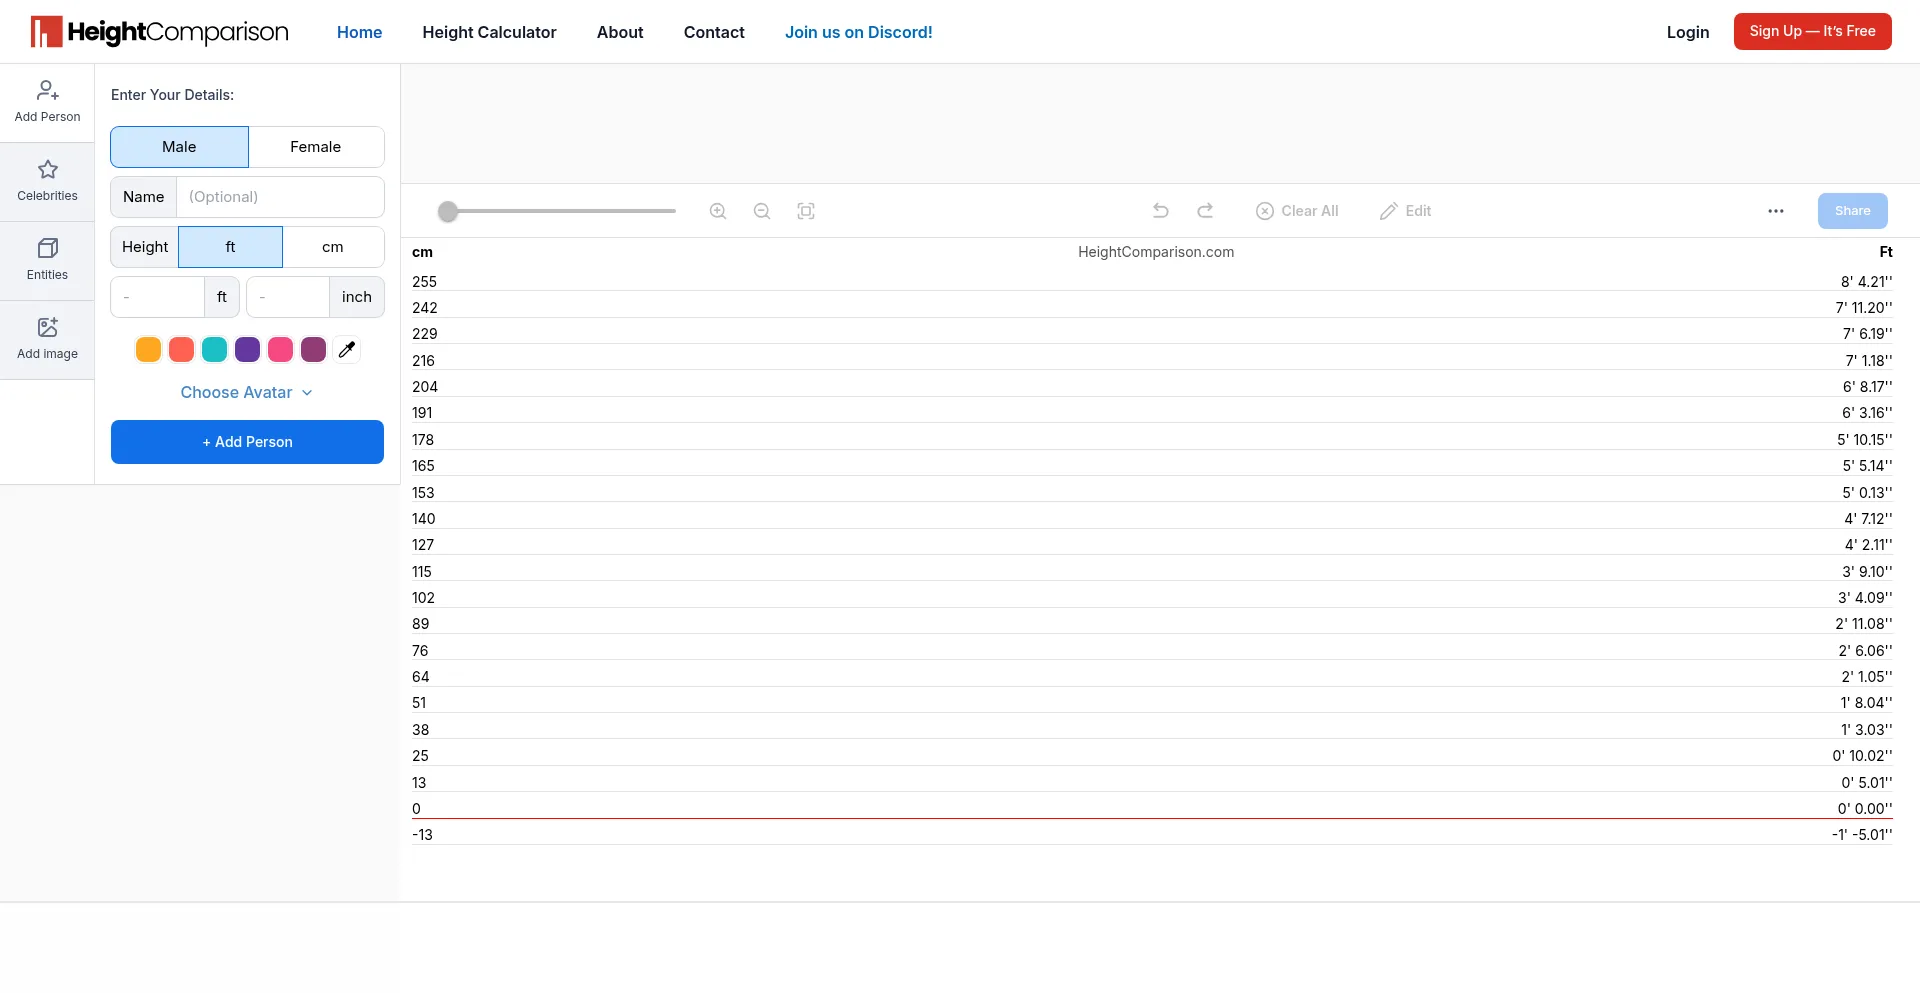Go to the Home page
This screenshot has height=993, width=1920.
[x=359, y=32]
